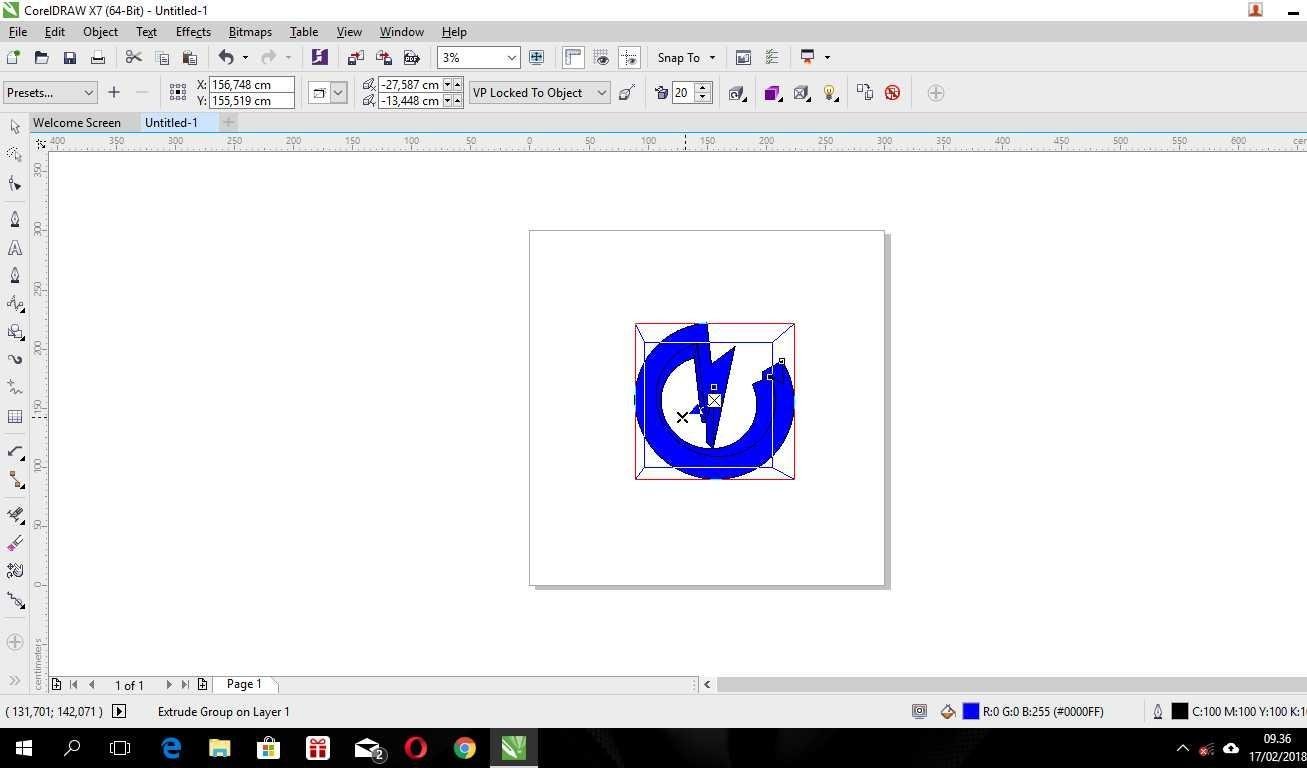Clear the extrusion with the red icon
Image resolution: width=1307 pixels, height=768 pixels.
point(892,93)
